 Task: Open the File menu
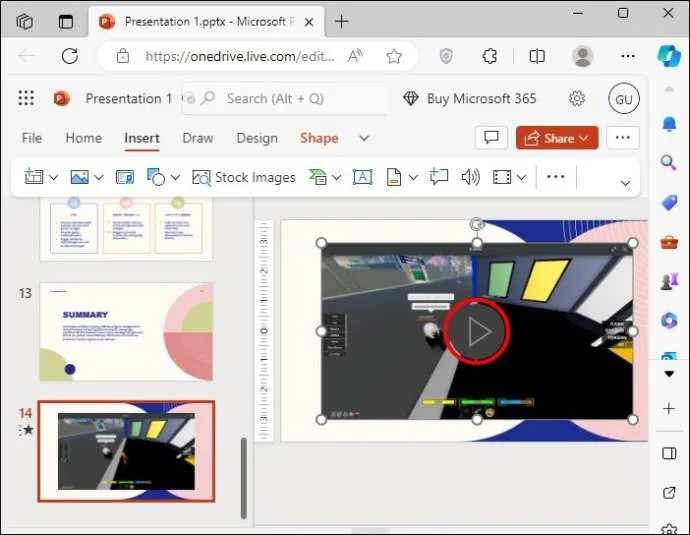pos(32,138)
